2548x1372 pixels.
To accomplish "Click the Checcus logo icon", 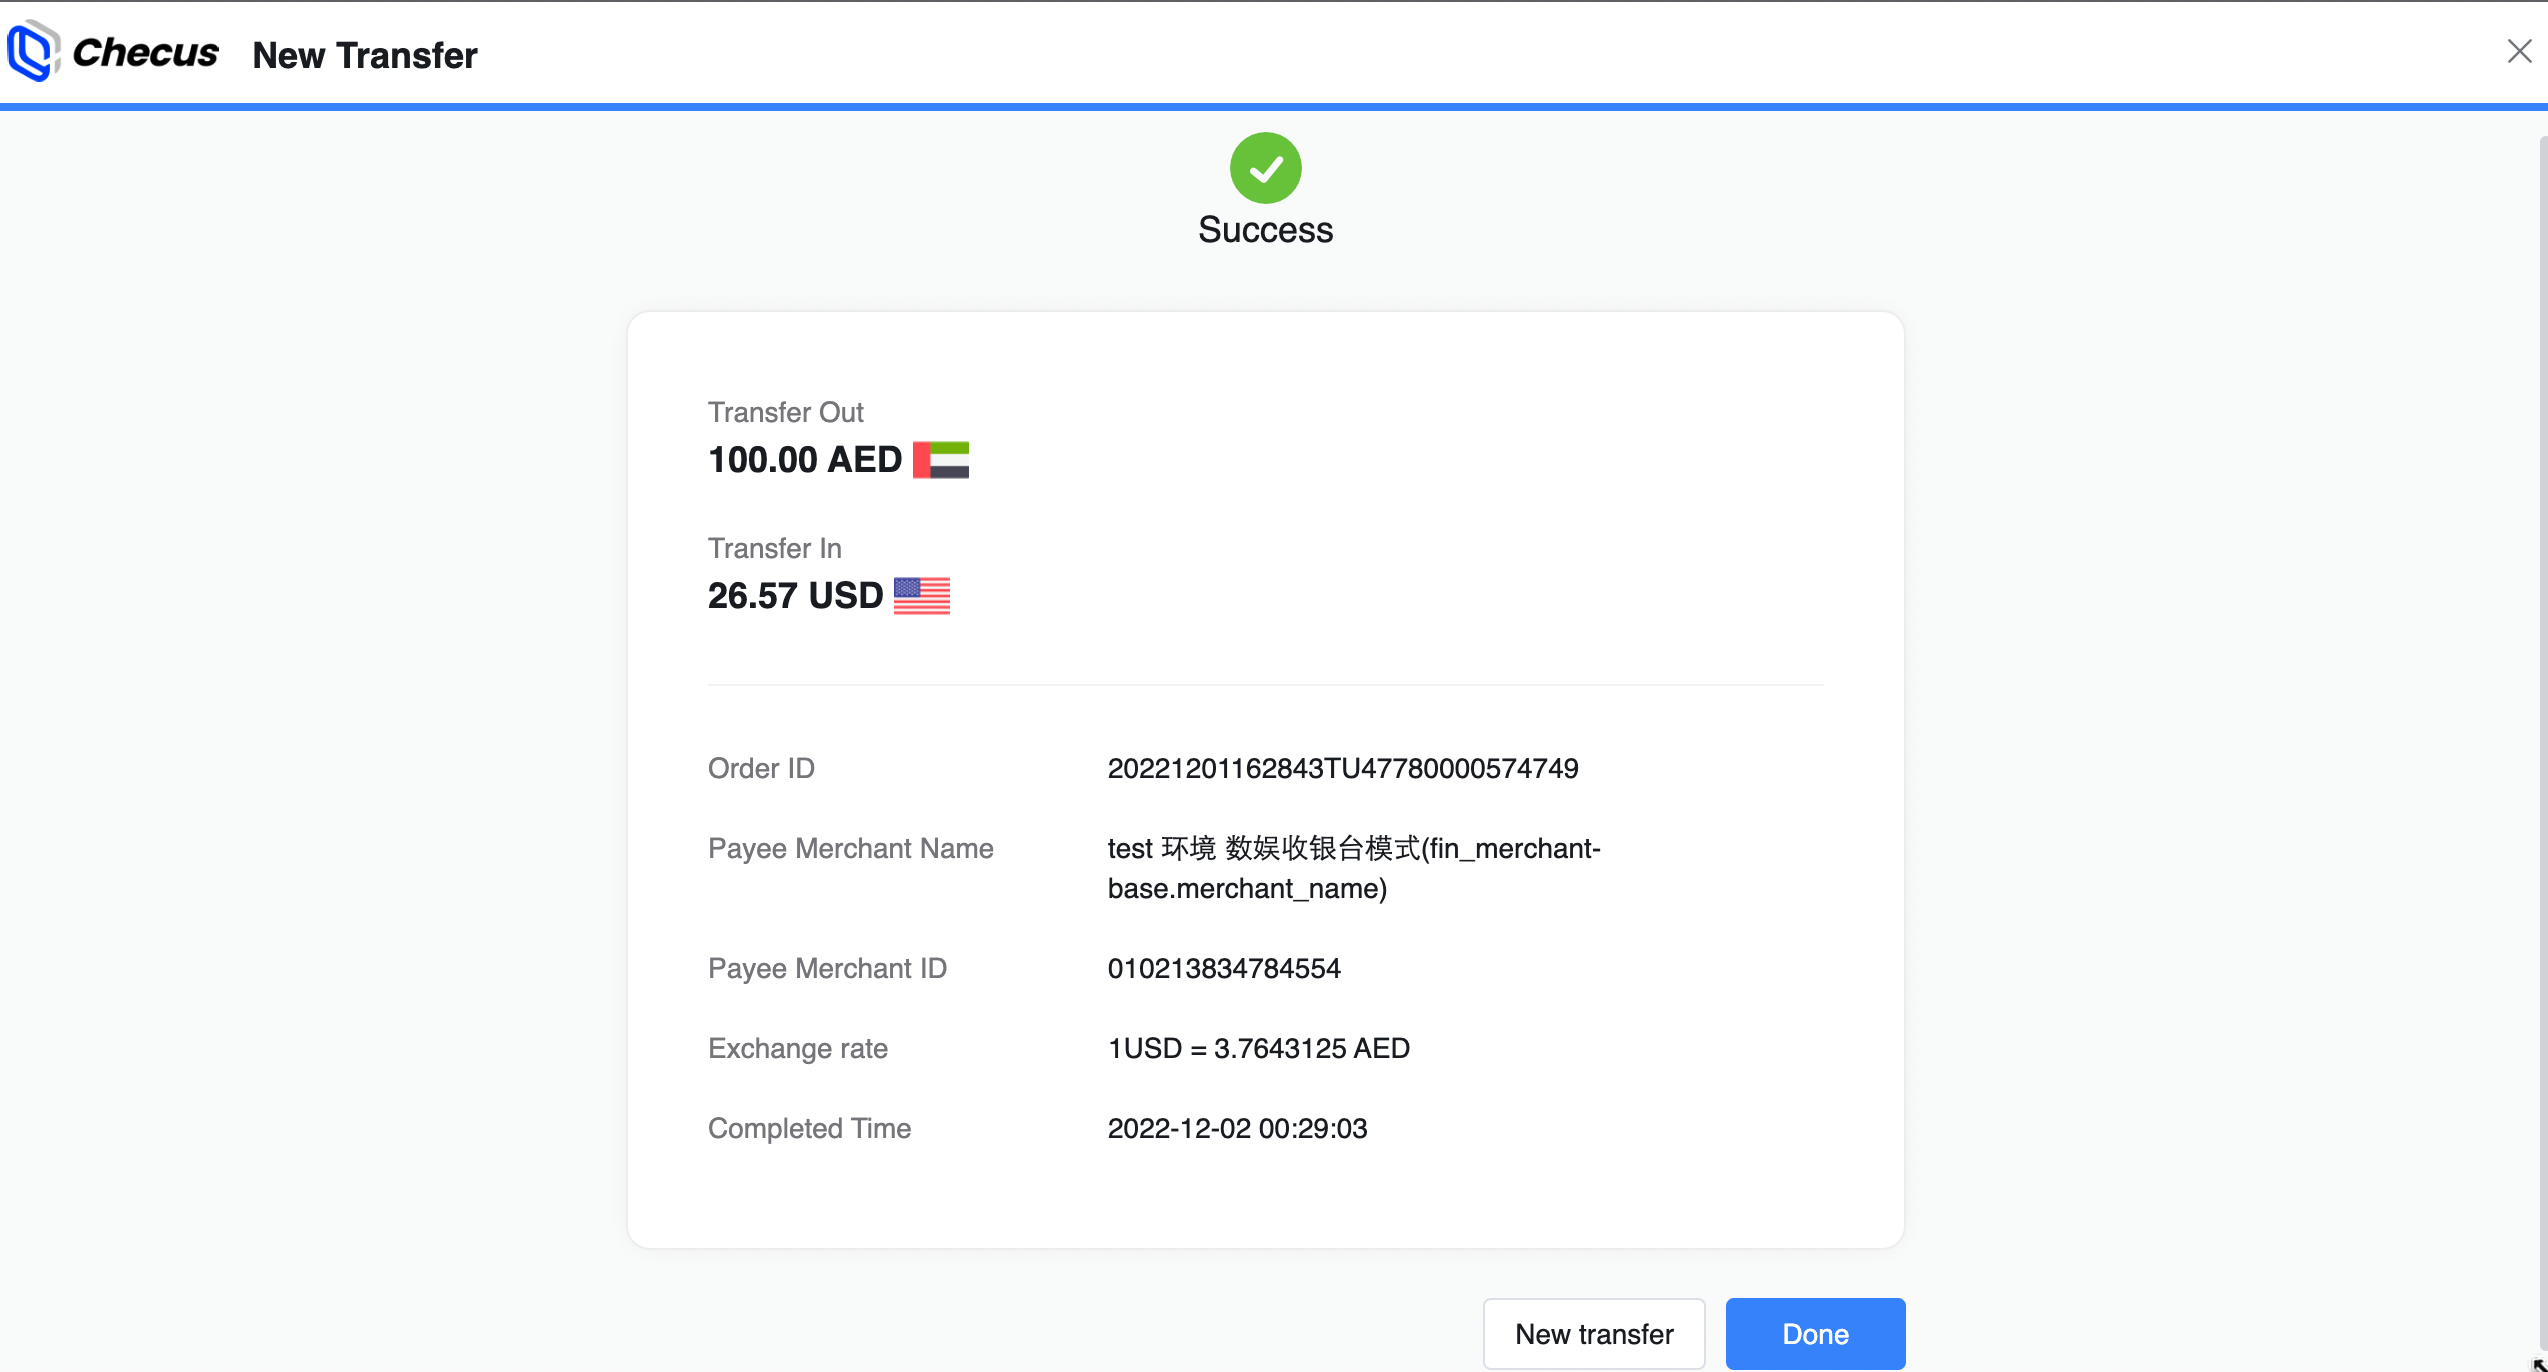I will tap(33, 52).
